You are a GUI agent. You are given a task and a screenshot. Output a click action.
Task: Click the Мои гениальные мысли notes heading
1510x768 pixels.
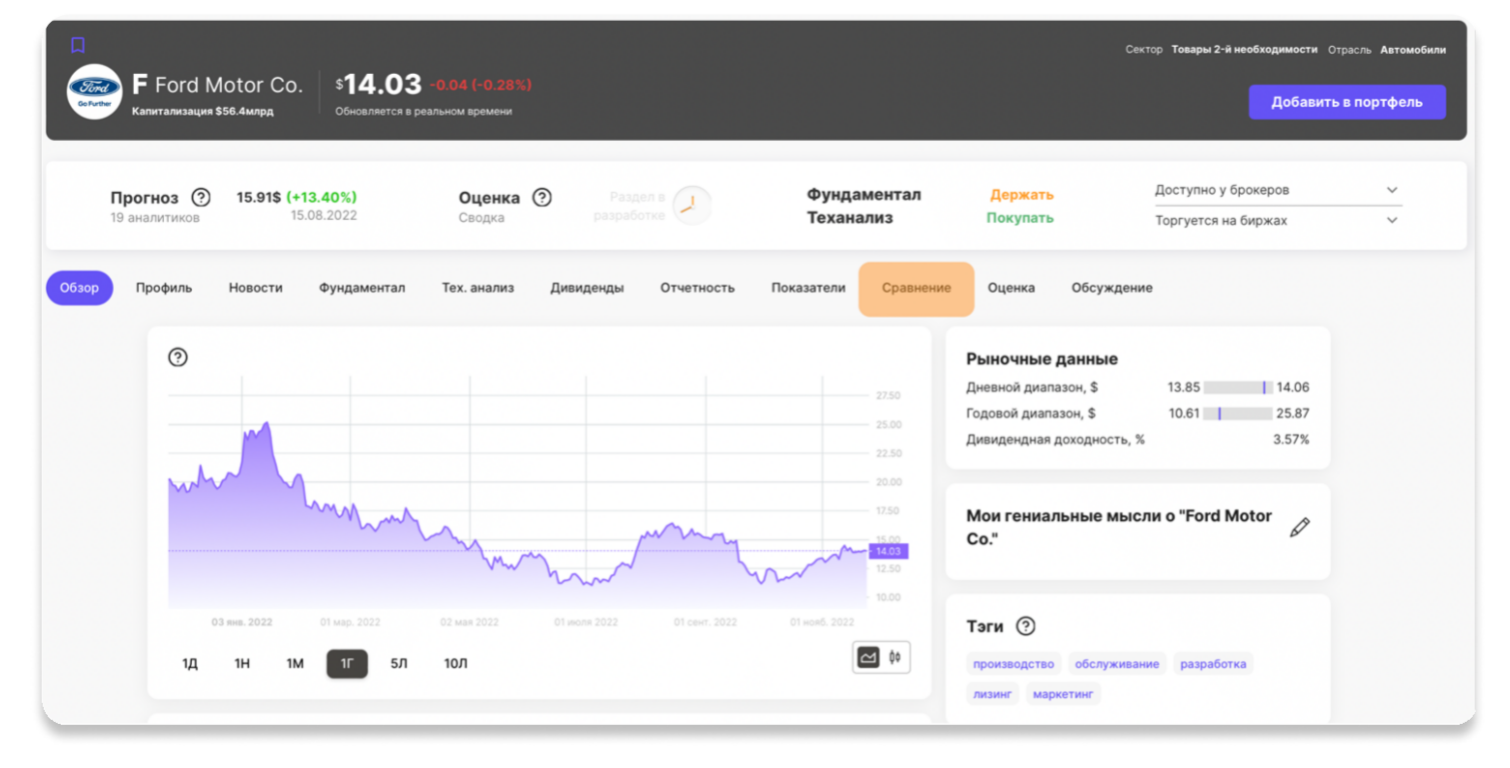click(1119, 527)
